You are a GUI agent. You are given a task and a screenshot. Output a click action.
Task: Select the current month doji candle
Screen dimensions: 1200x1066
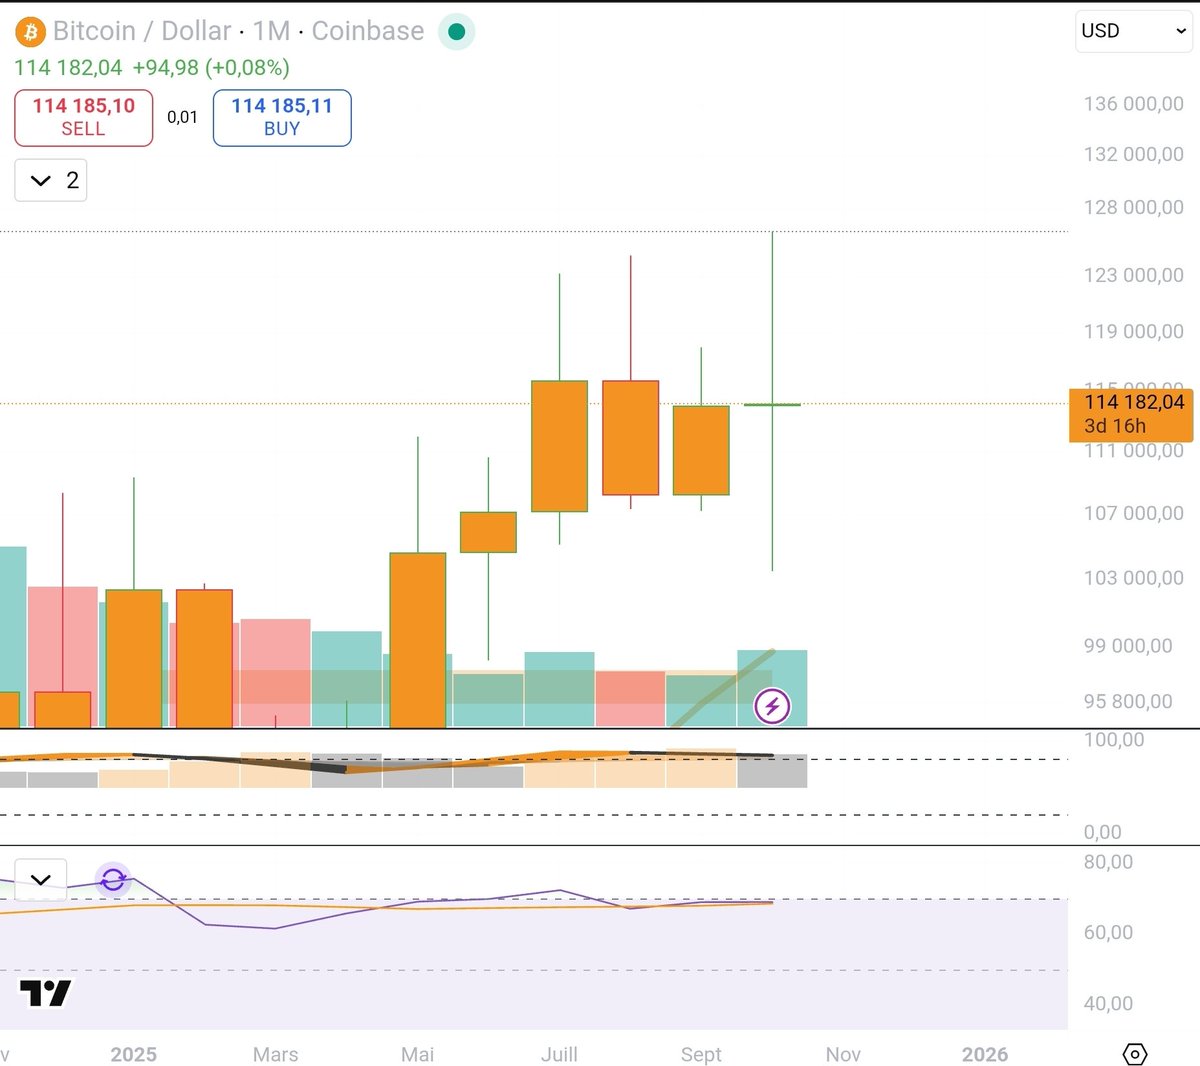772,404
